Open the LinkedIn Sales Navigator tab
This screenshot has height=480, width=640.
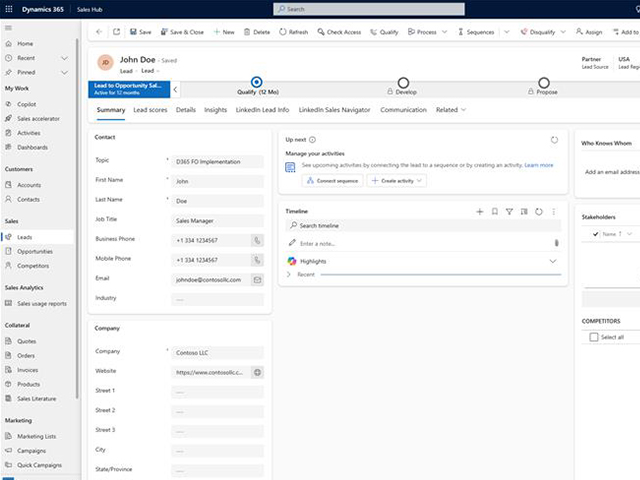pos(335,110)
